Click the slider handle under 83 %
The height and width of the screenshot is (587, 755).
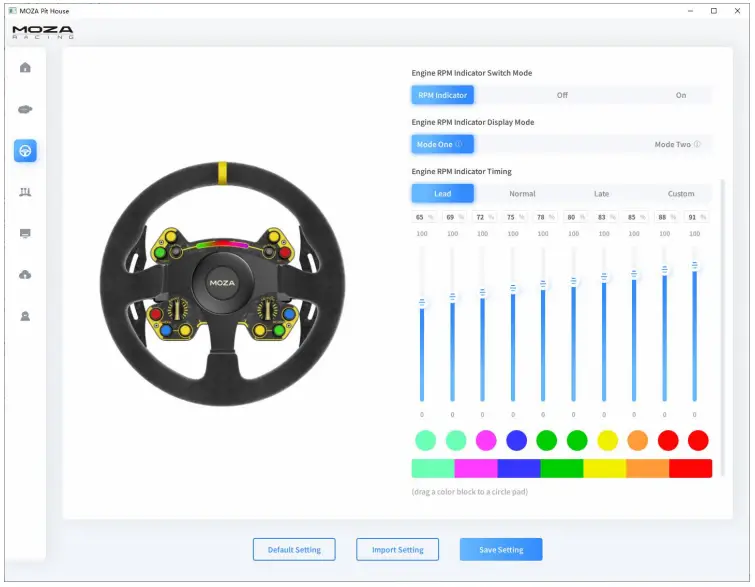point(604,277)
